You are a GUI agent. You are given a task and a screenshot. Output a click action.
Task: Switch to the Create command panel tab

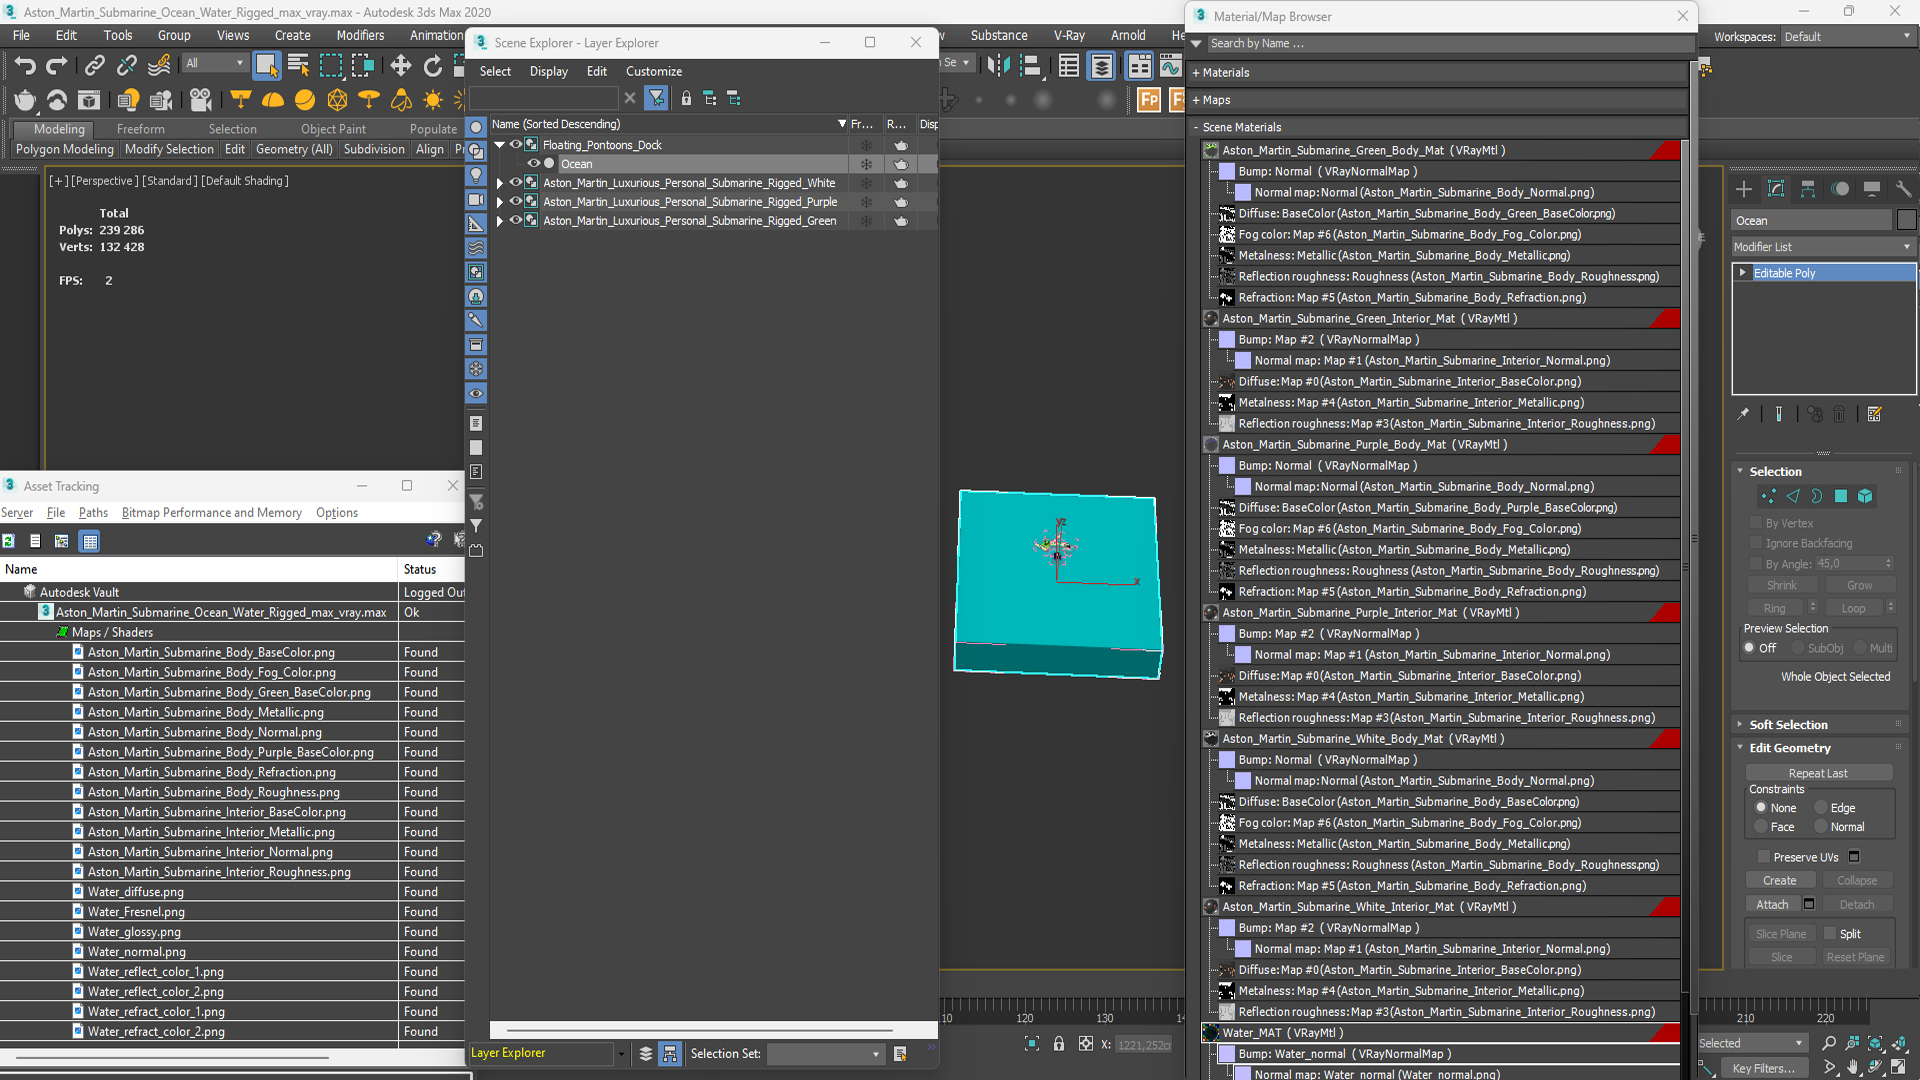point(1744,189)
